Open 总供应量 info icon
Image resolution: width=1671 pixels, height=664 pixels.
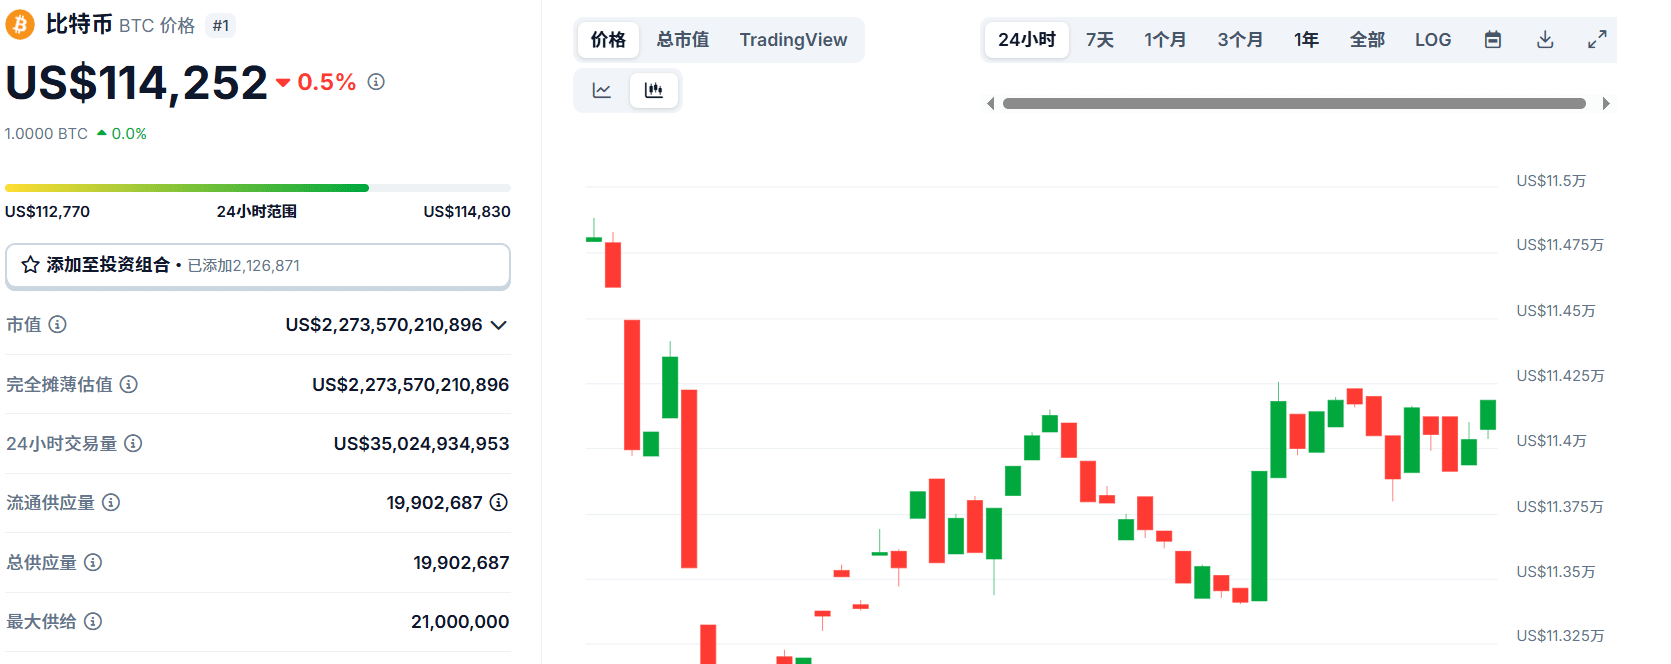[x=93, y=562]
